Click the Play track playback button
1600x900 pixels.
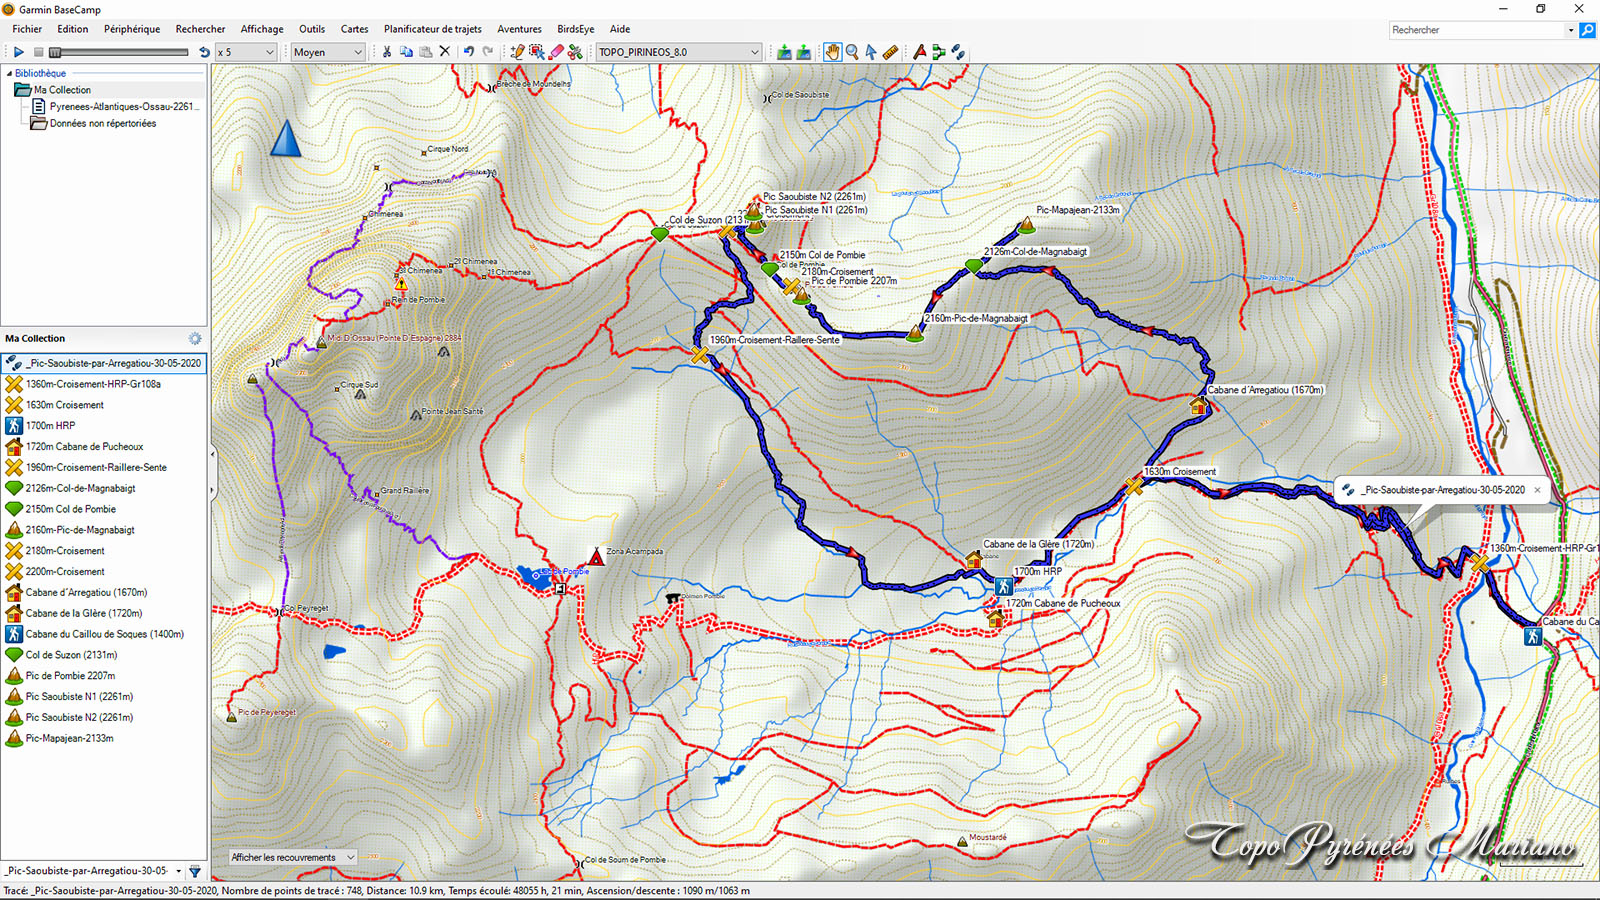(18, 52)
